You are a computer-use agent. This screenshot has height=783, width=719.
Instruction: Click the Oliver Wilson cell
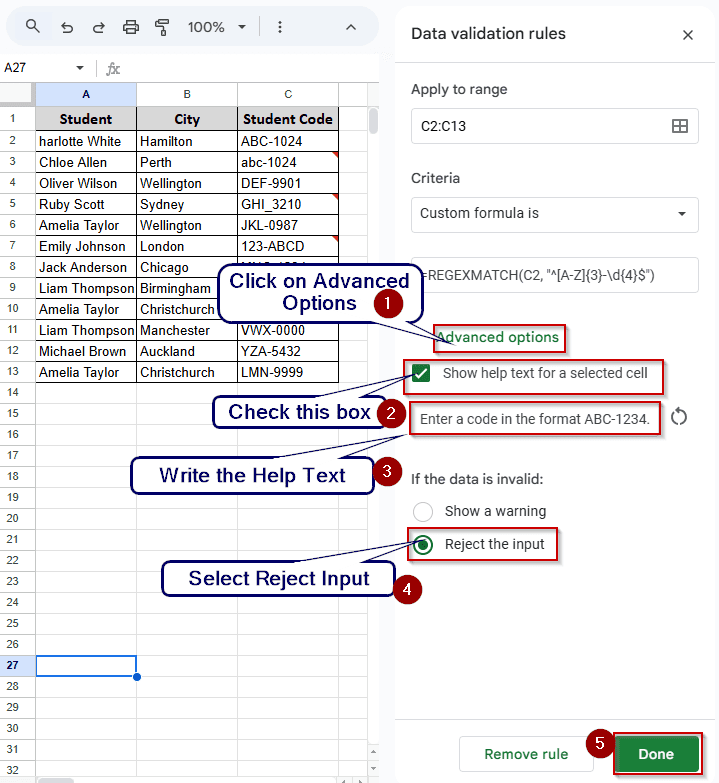coord(86,183)
